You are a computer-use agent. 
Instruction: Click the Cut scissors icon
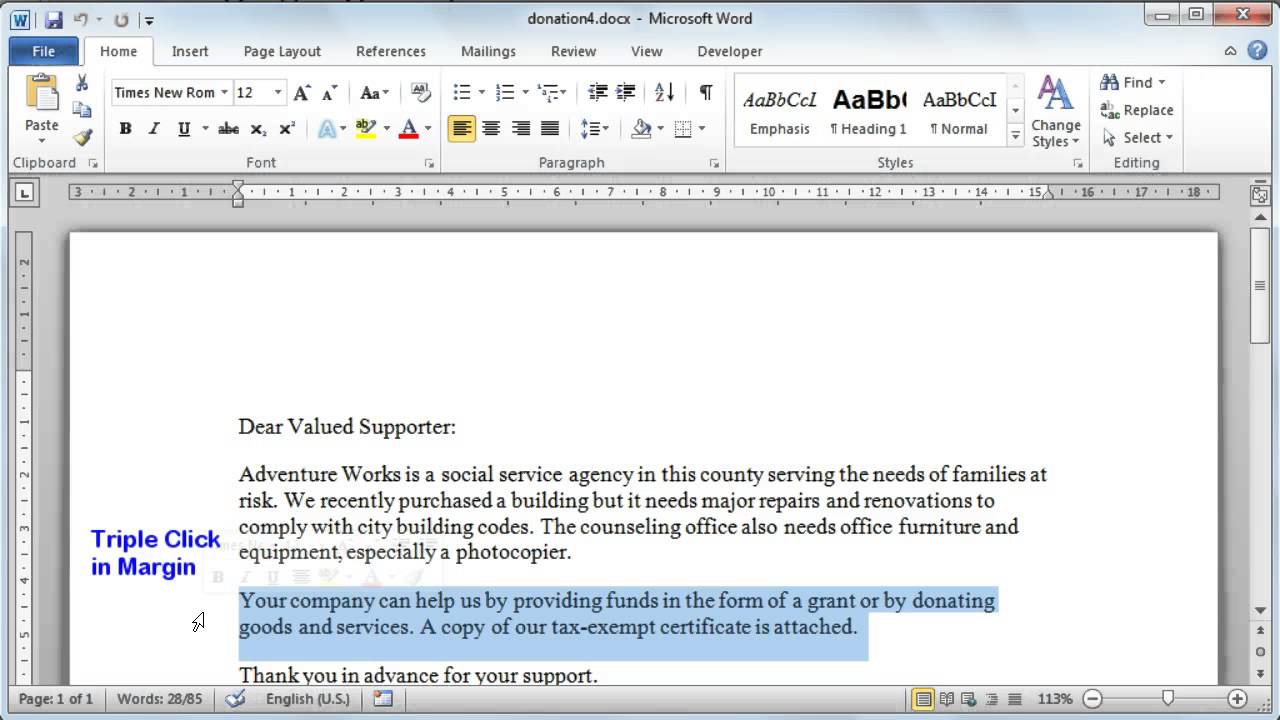(82, 83)
